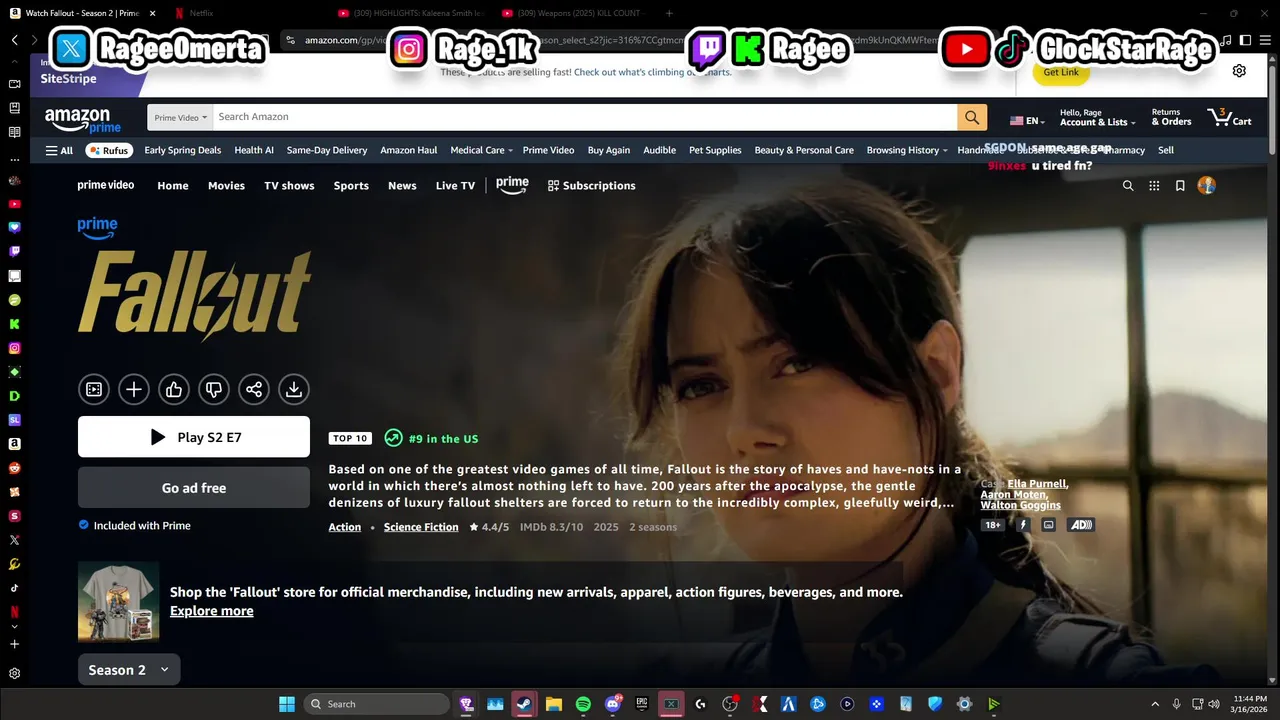The width and height of the screenshot is (1280, 720).
Task: Expand the Account & Lists menu
Action: pyautogui.click(x=1098, y=117)
